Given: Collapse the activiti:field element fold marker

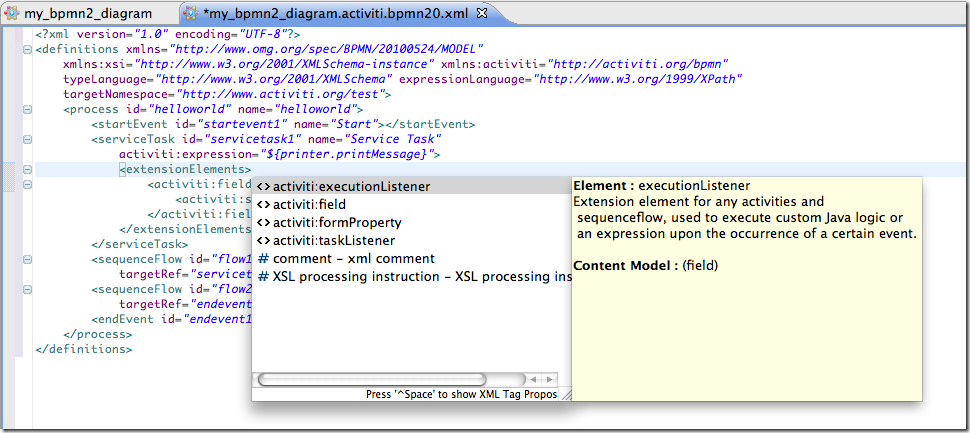Looking at the screenshot, I should pyautogui.click(x=27, y=184).
